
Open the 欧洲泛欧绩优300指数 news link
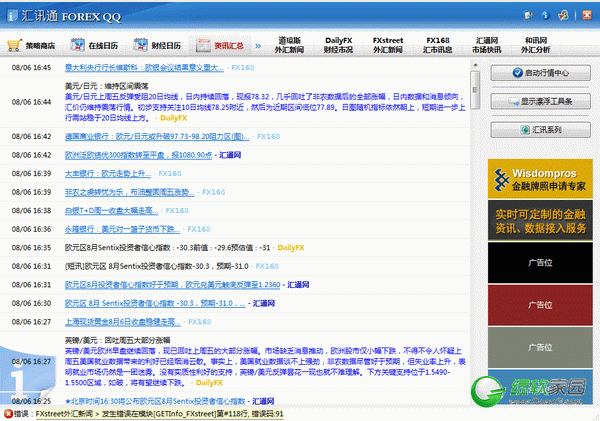point(138,155)
